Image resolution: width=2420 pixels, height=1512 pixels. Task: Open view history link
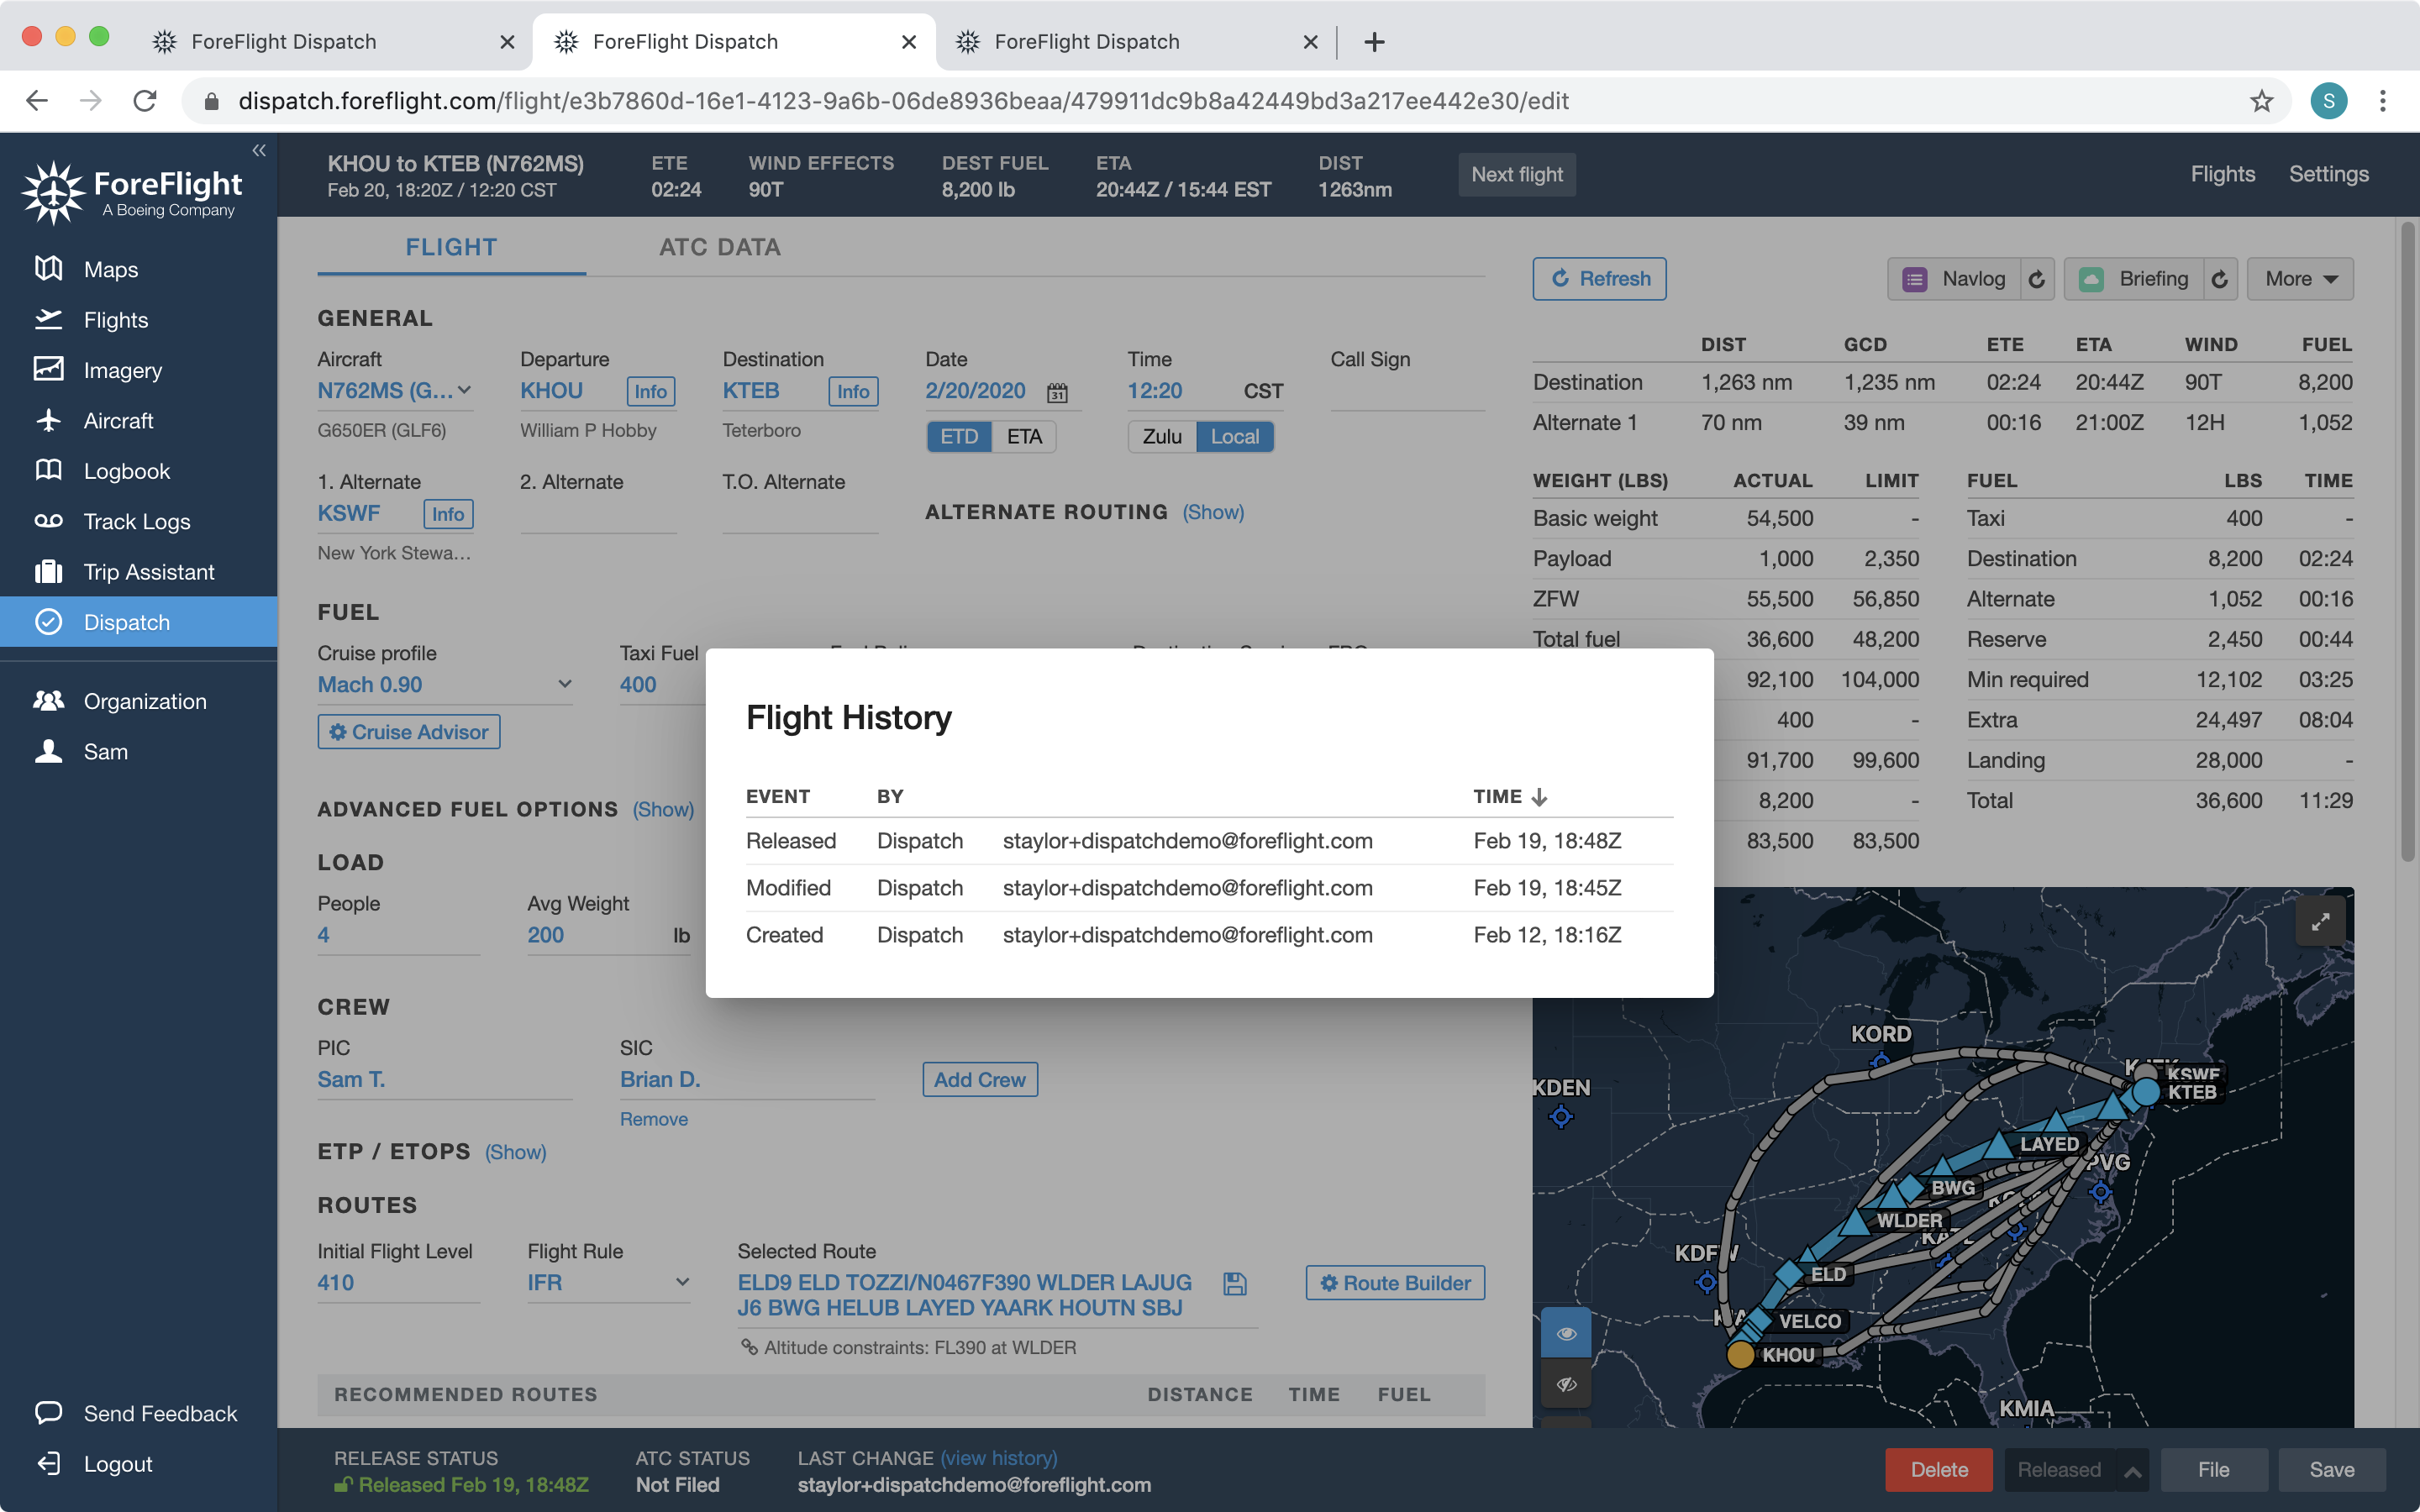tap(998, 1458)
